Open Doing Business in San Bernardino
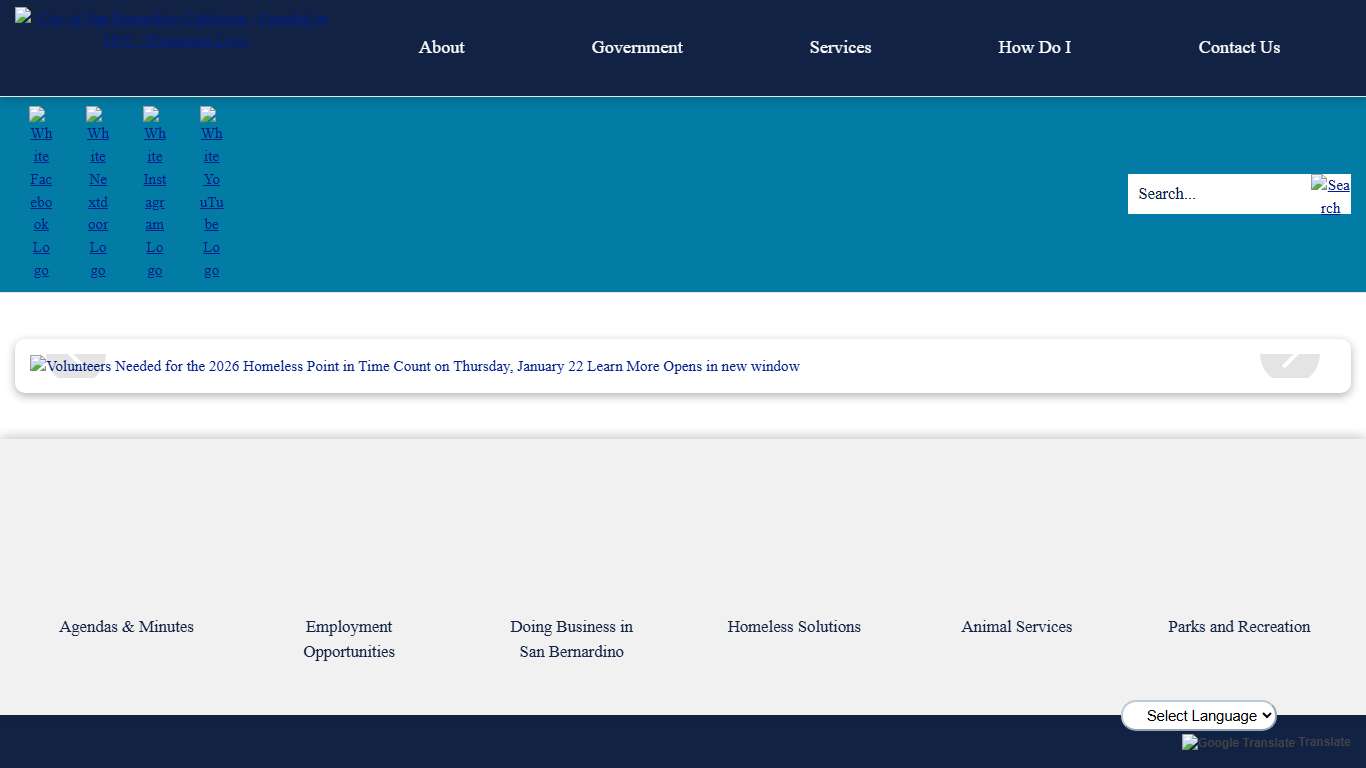The width and height of the screenshot is (1366, 768). point(571,638)
